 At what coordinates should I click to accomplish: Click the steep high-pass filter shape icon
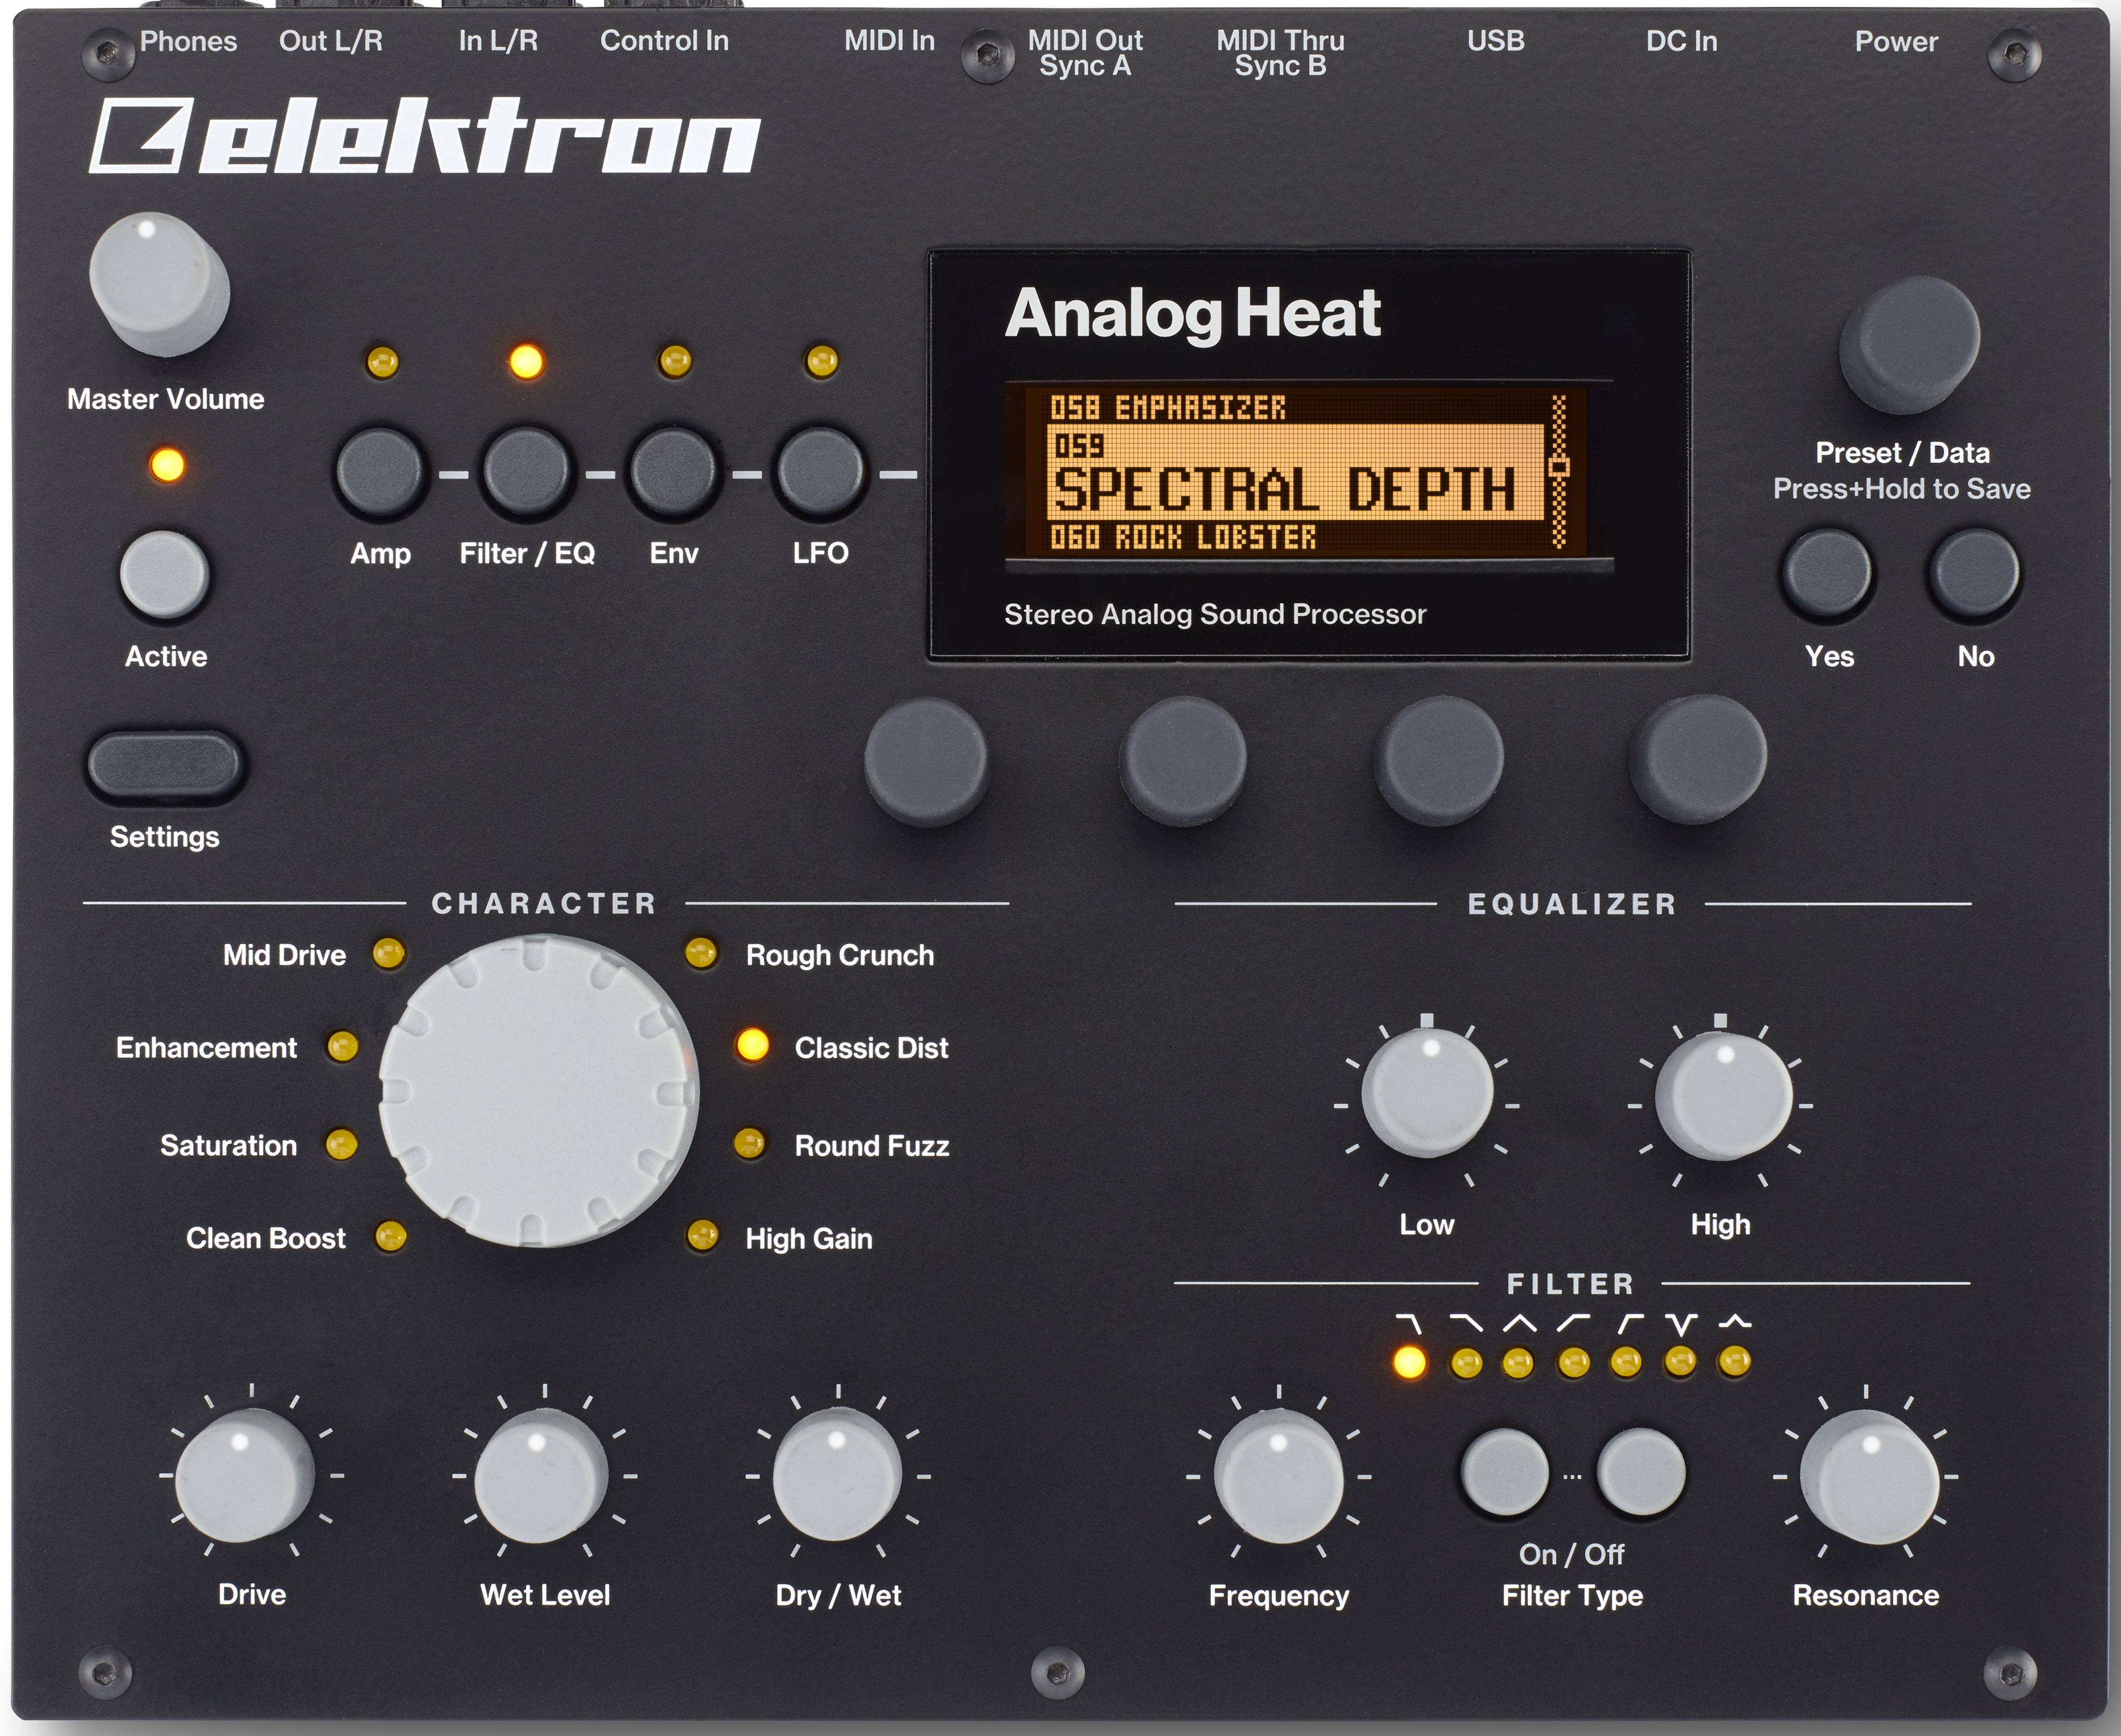1630,1324
